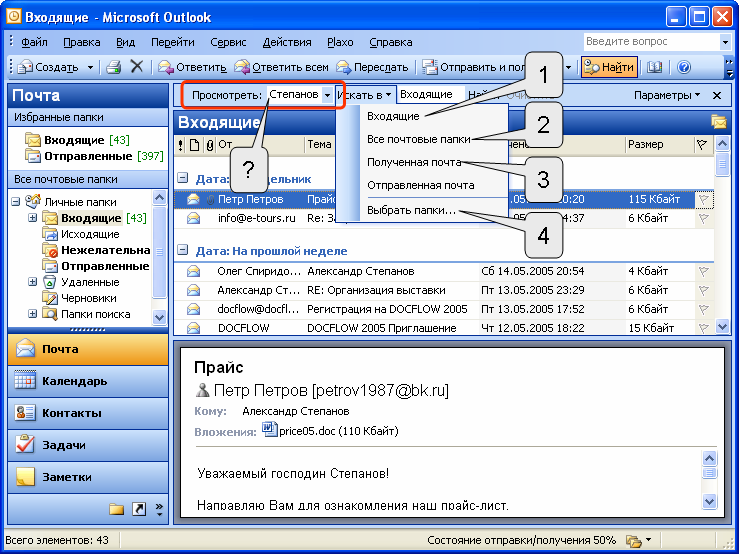This screenshot has width=739, height=554.
Task: Open price05.doc attachment
Action: (330, 430)
